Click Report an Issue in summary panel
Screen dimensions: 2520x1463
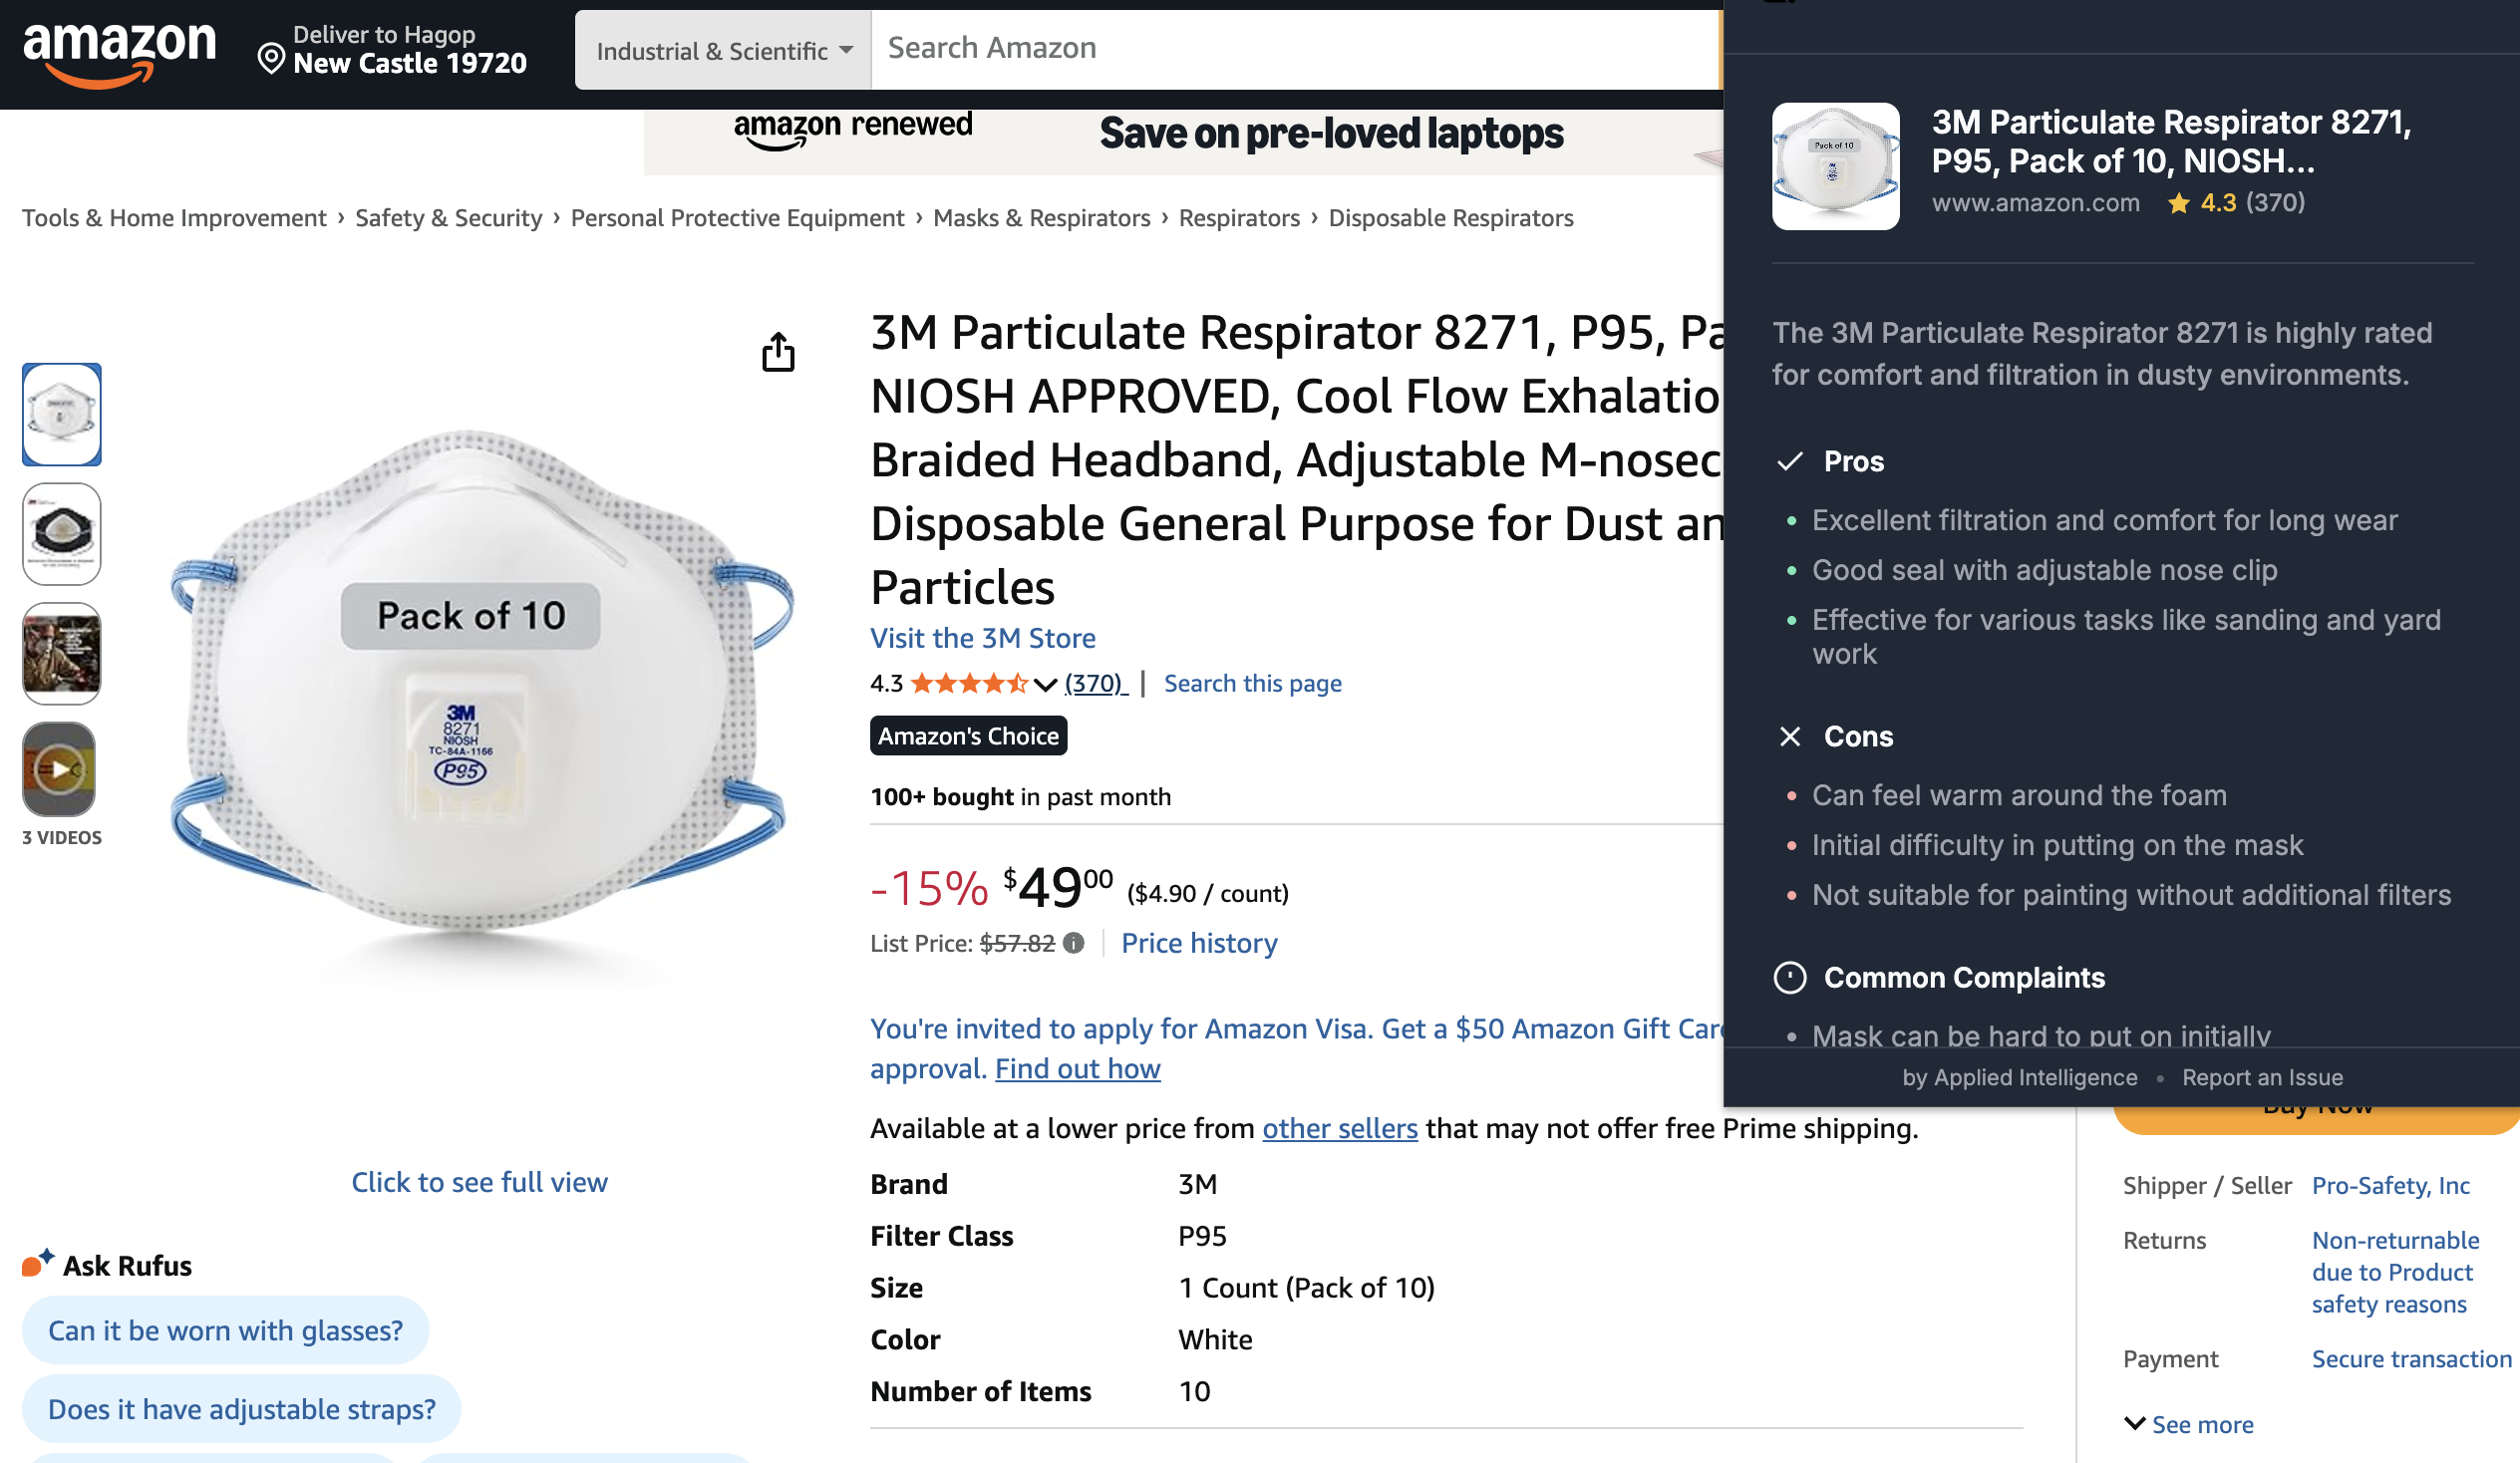point(2262,1077)
